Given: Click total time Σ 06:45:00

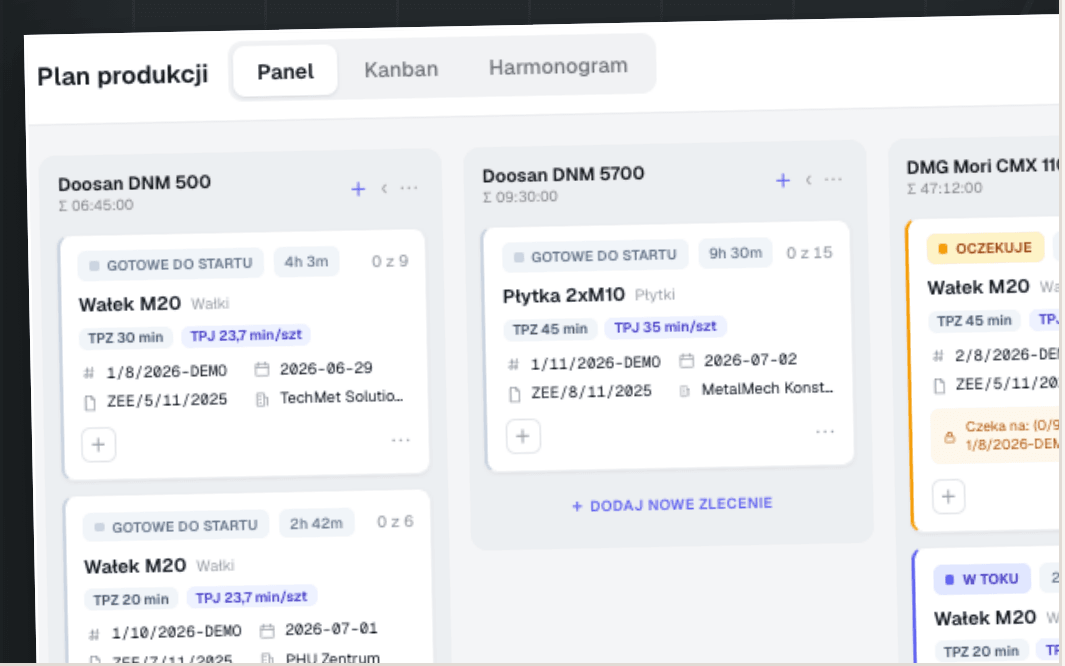Looking at the screenshot, I should [x=96, y=205].
